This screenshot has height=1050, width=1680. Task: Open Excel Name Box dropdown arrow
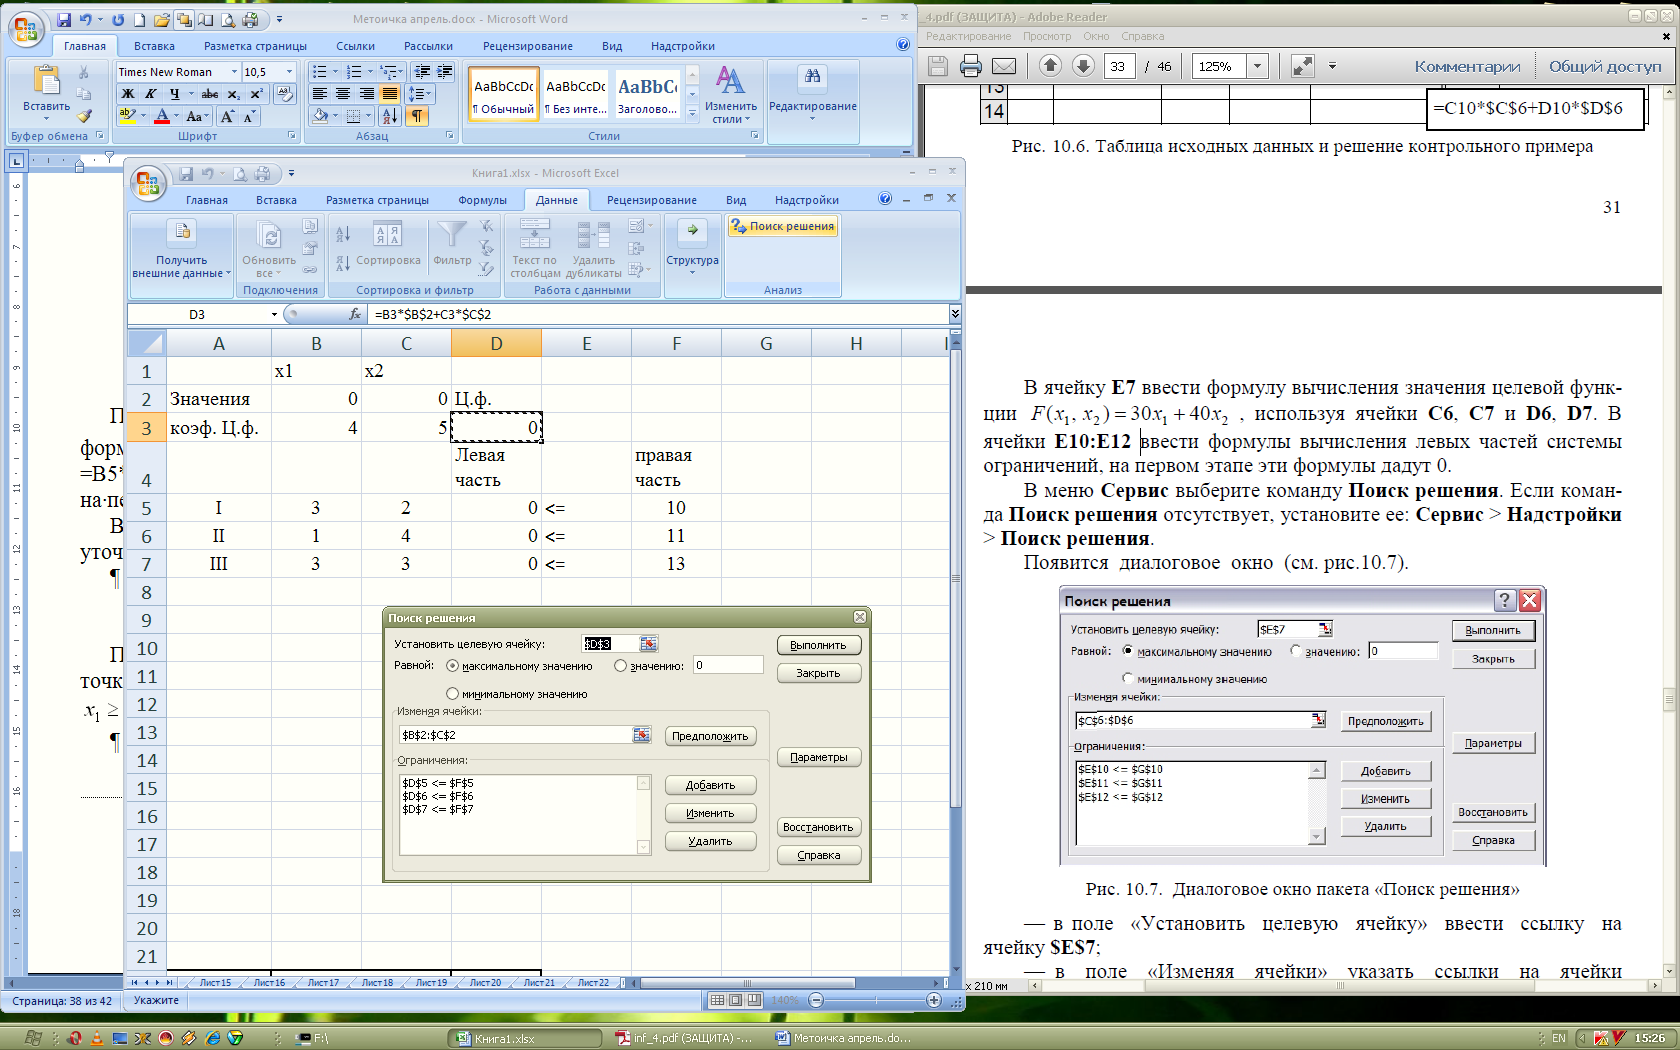tap(274, 315)
